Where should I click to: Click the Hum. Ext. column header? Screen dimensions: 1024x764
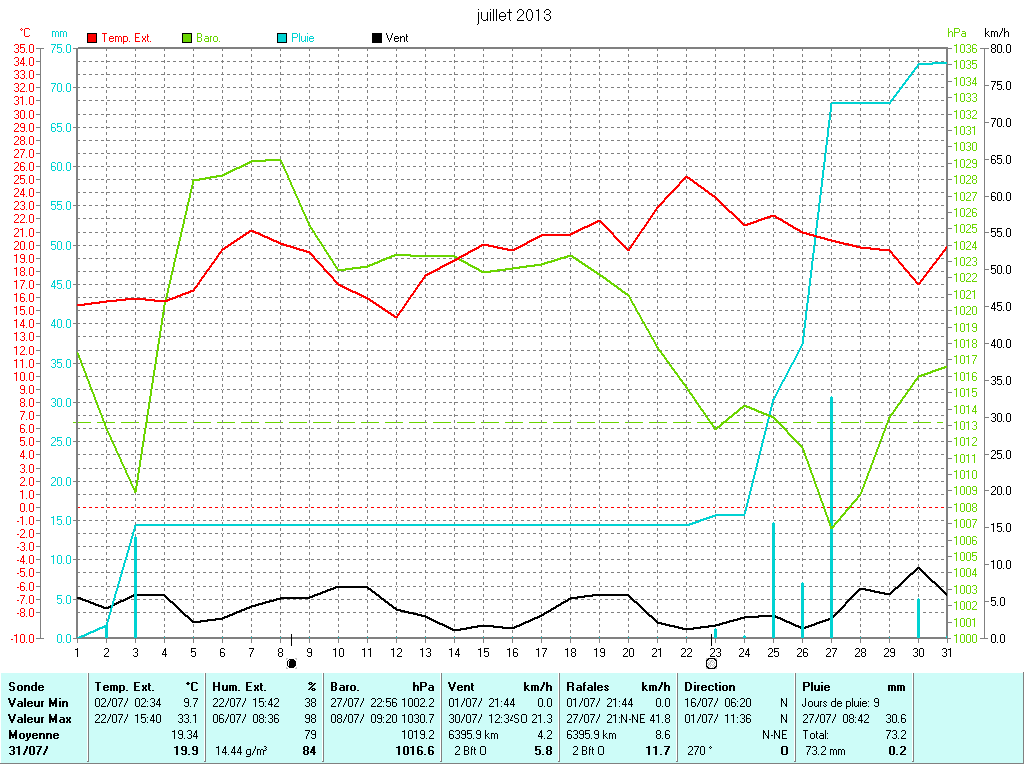[241, 687]
